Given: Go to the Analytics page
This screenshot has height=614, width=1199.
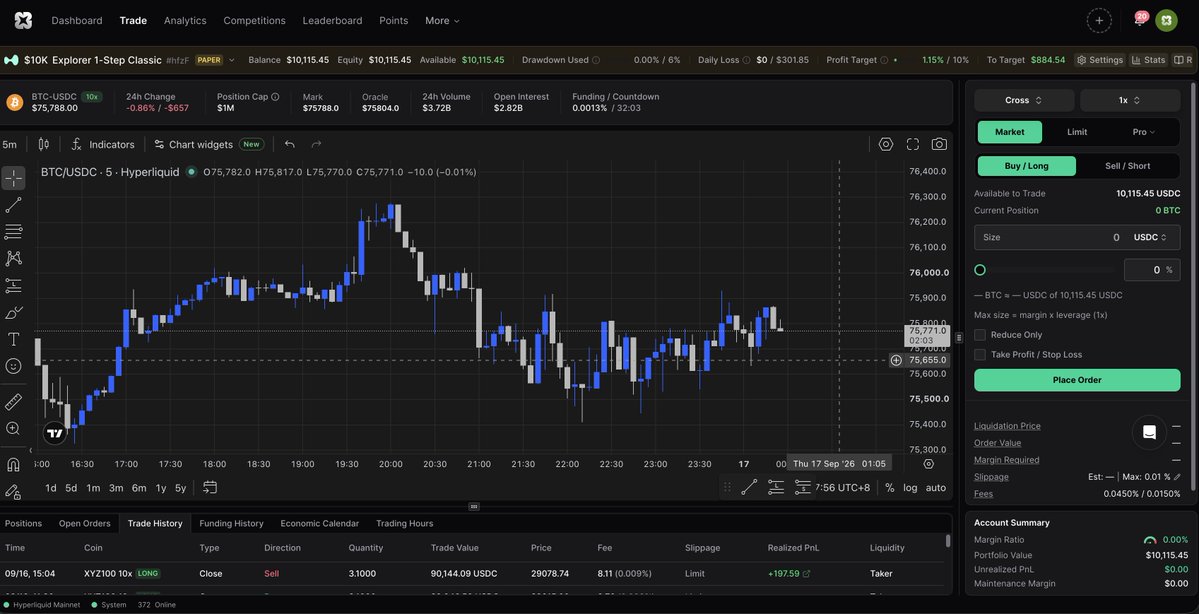Looking at the screenshot, I should (185, 21).
